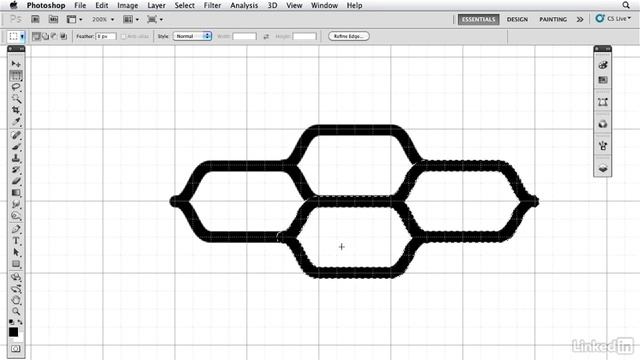The image size is (640, 360).
Task: Open the Select menu
Action: coord(184,5)
